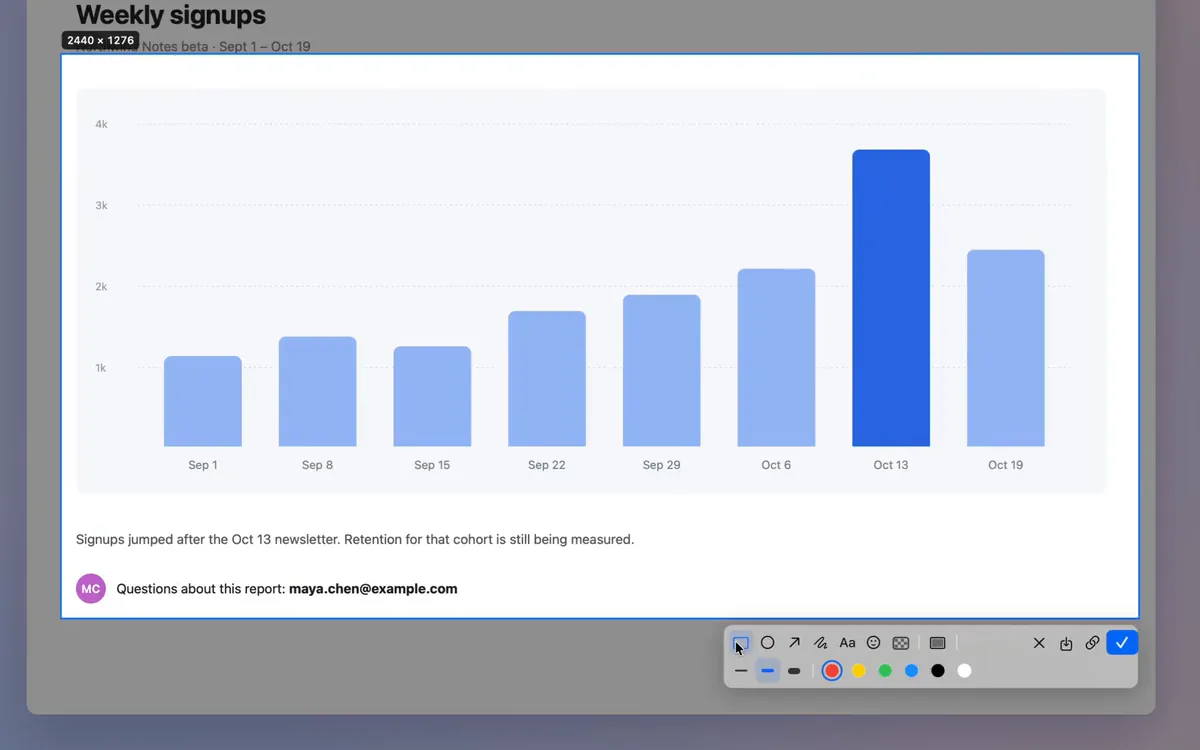Click 'Questions about this report:' text
This screenshot has width=1200, height=750.
pyautogui.click(x=201, y=589)
